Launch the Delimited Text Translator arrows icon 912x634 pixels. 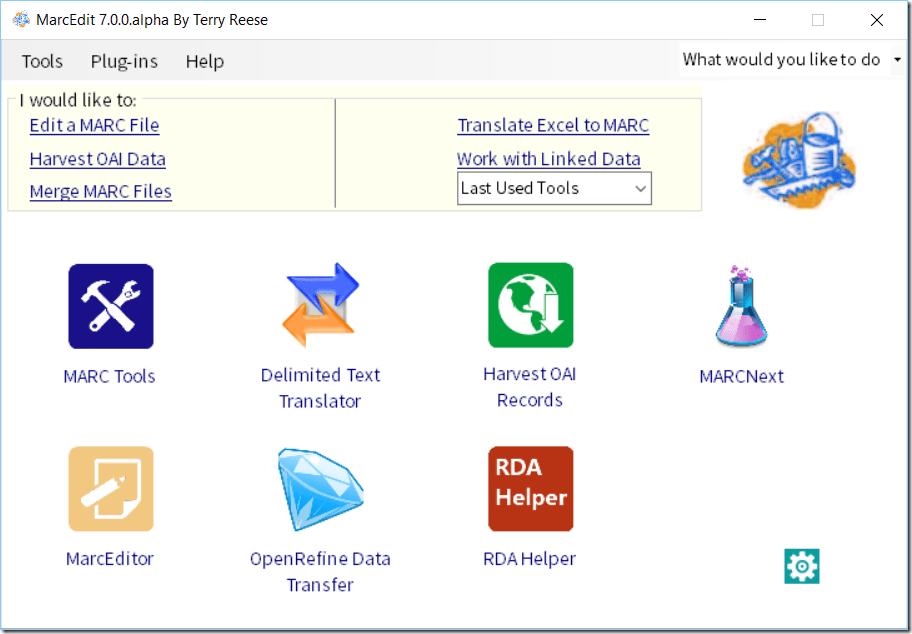[320, 305]
